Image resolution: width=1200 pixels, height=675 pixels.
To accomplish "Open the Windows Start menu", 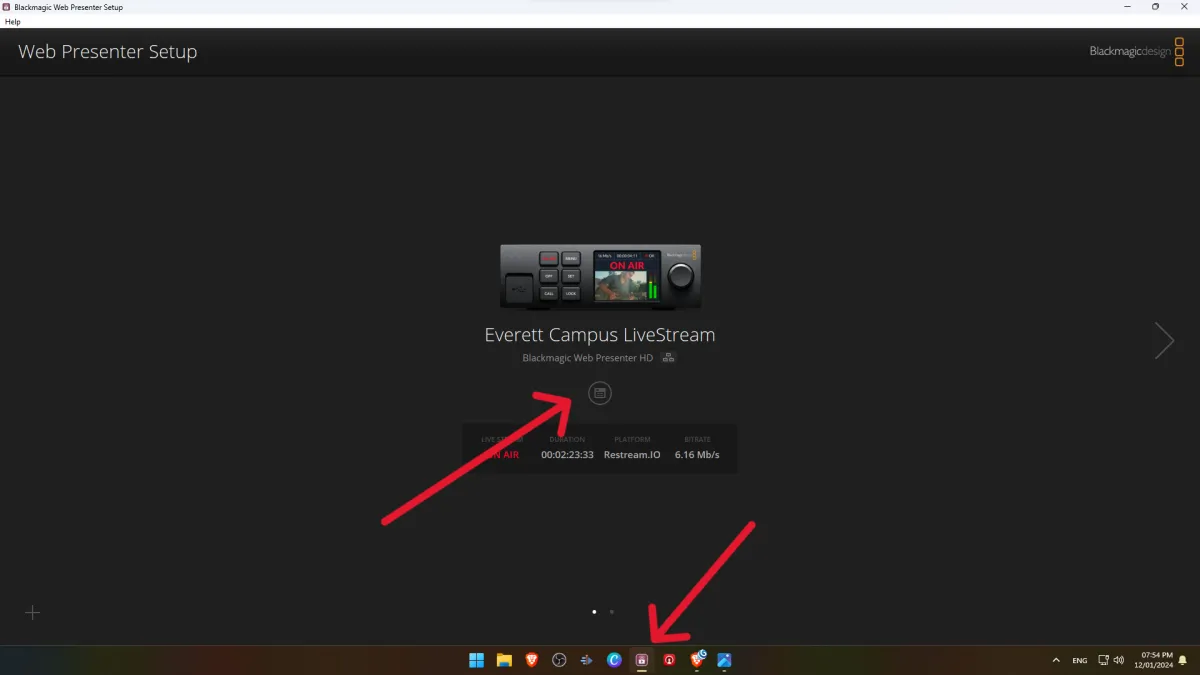I will [x=477, y=659].
